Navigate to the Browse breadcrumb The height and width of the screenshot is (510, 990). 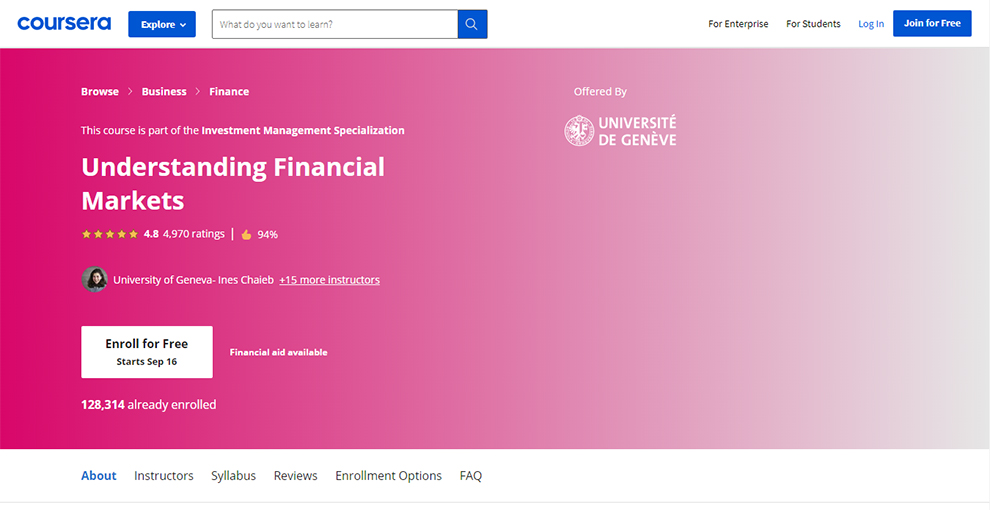pyautogui.click(x=100, y=91)
